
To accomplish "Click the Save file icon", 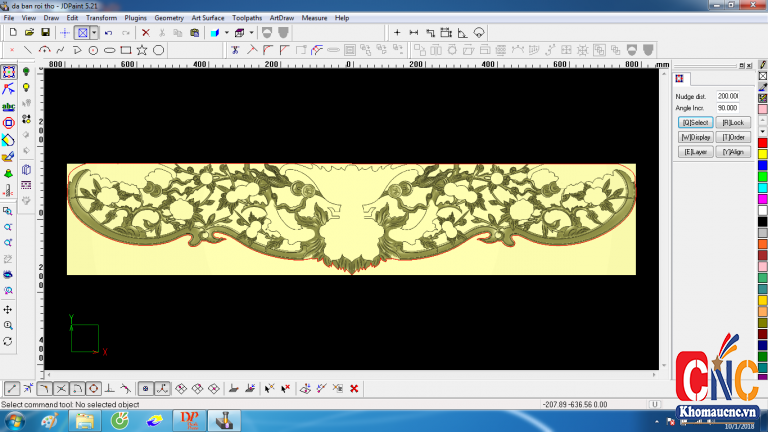I will point(46,33).
